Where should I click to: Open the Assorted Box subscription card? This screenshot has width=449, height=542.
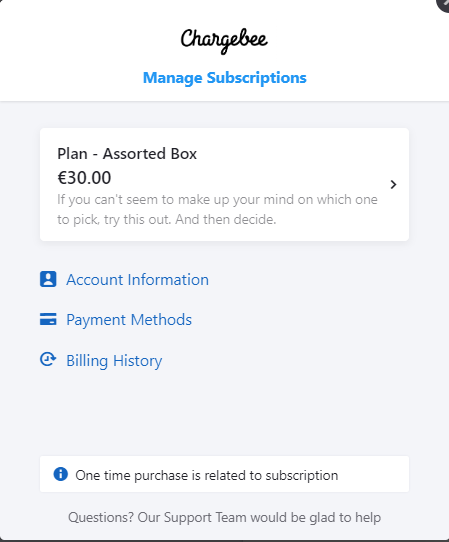pyautogui.click(x=224, y=185)
